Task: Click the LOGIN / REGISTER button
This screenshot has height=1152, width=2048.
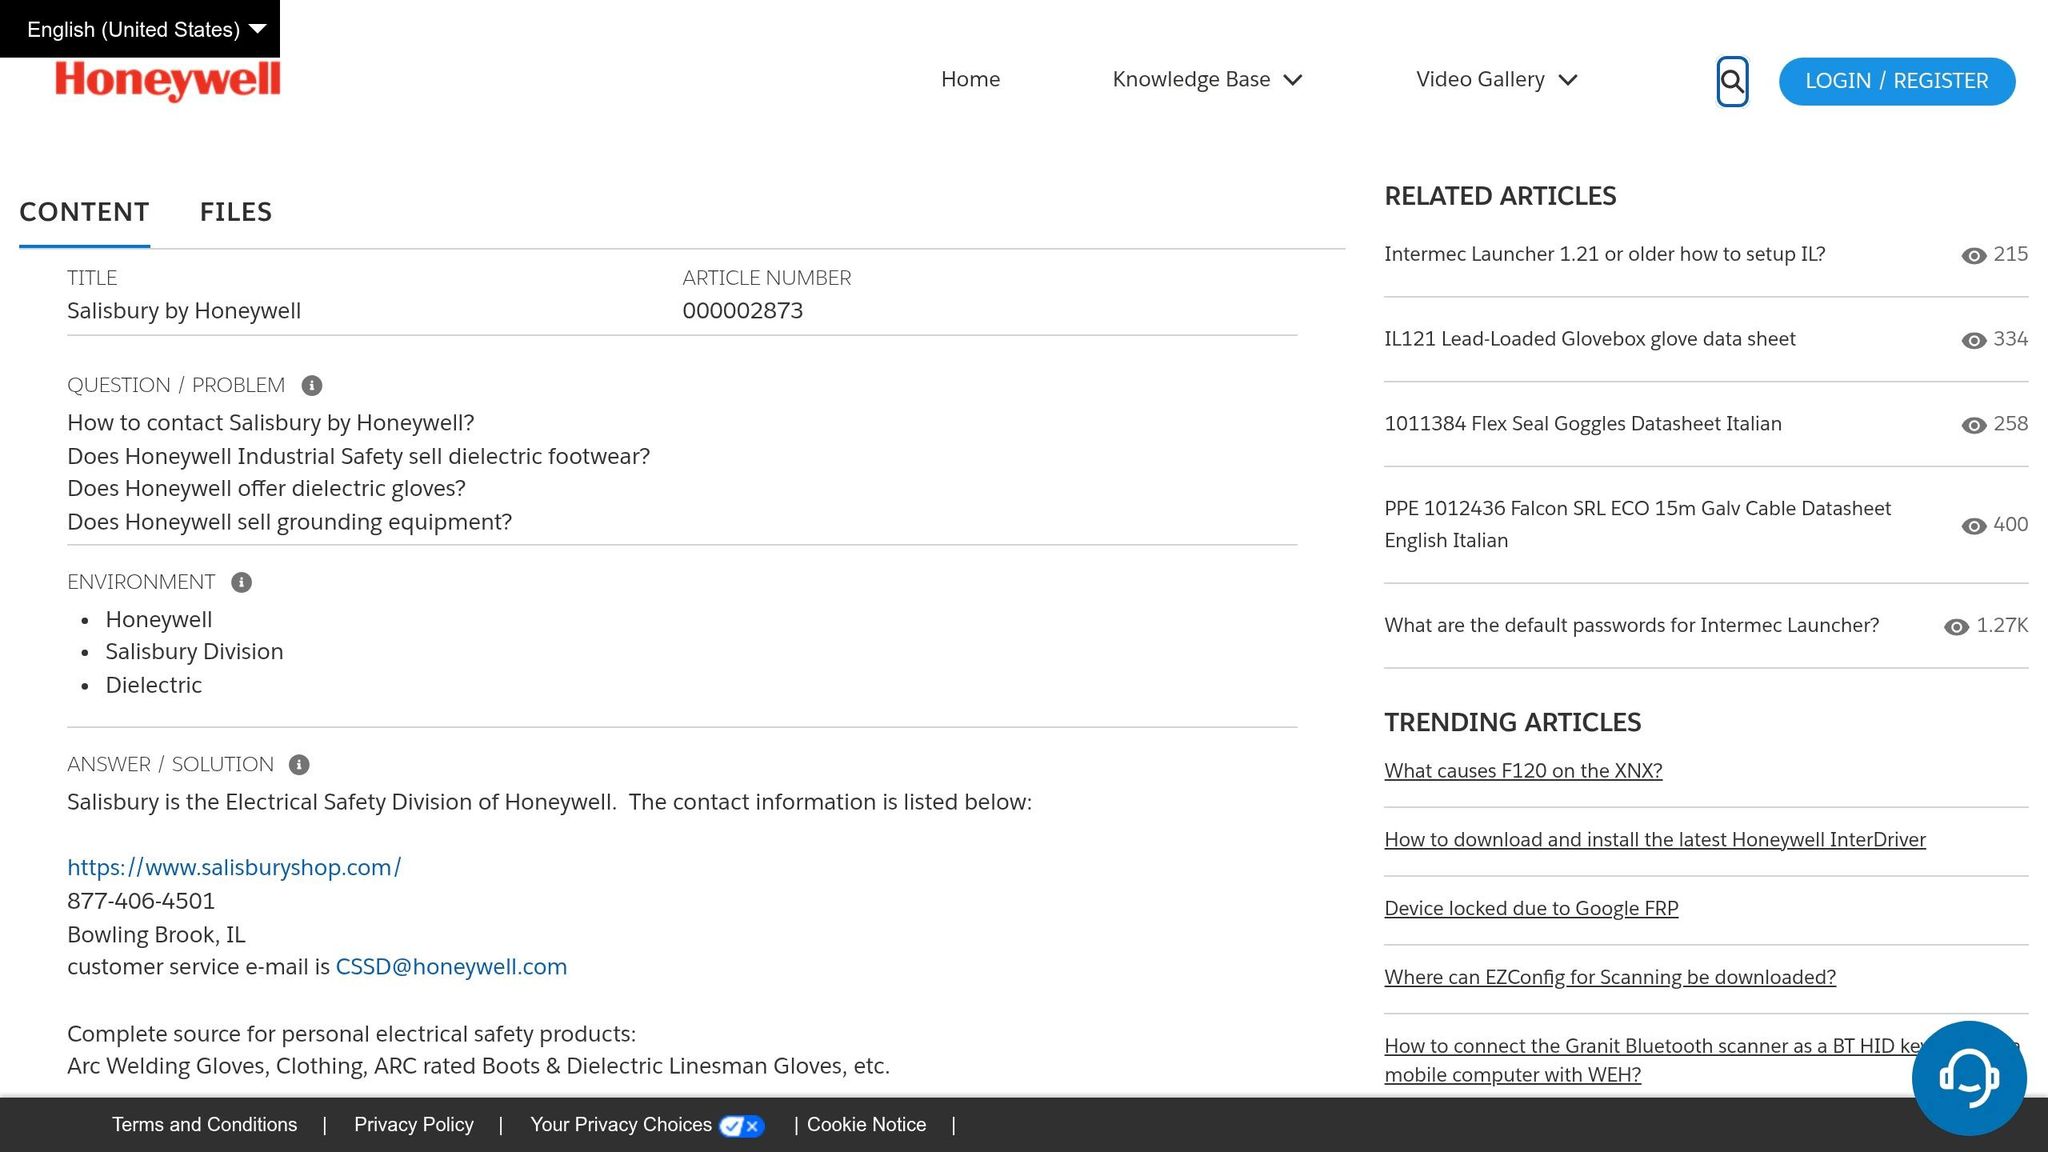Action: click(1897, 81)
